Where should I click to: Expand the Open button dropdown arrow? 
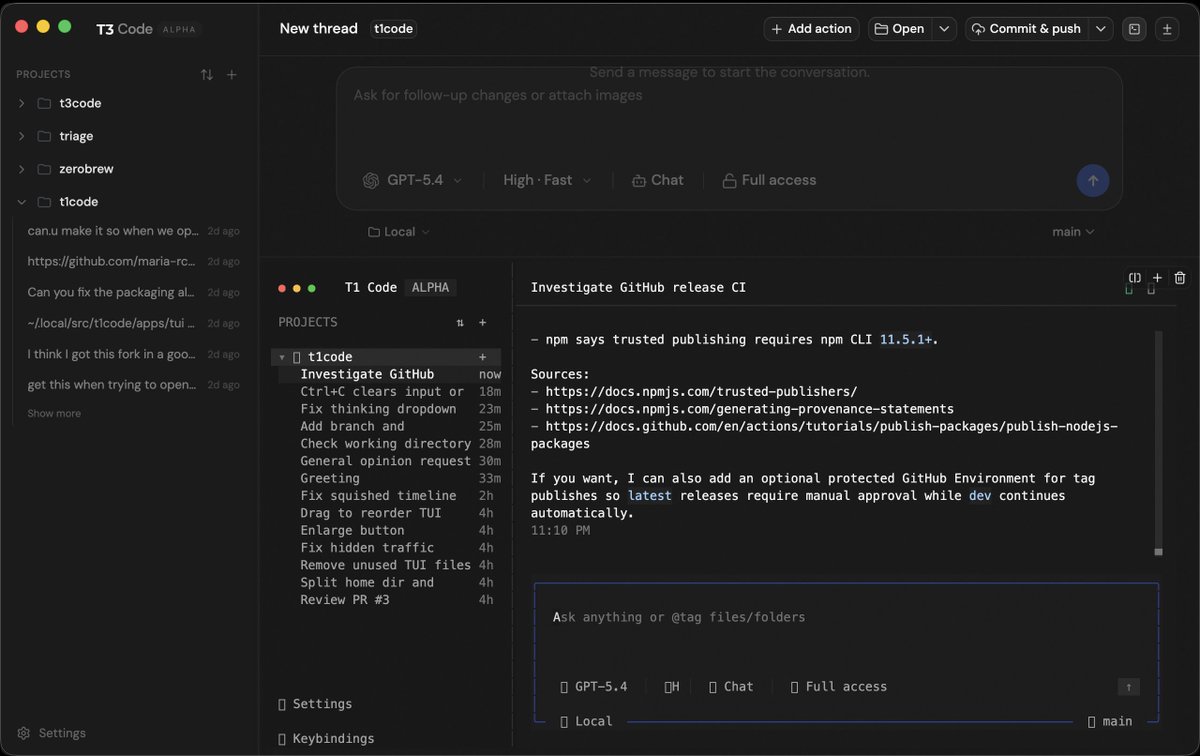pos(944,29)
